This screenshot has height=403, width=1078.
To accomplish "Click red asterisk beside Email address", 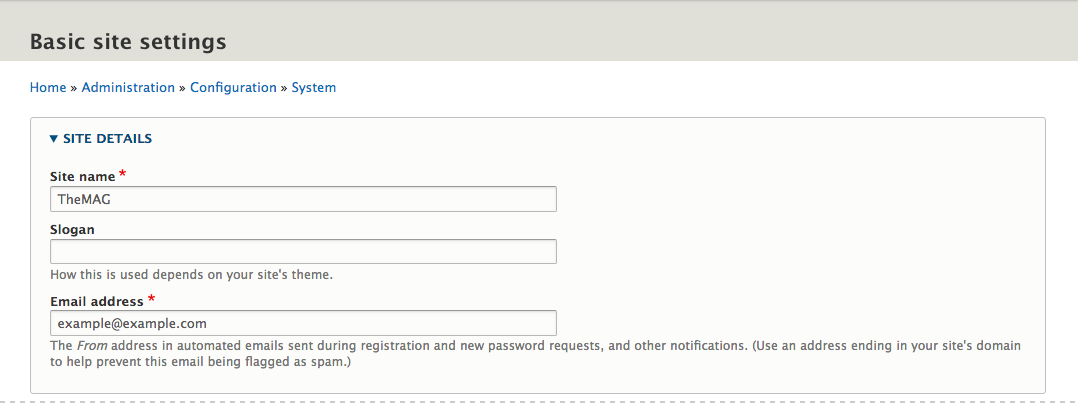I will click(151, 298).
